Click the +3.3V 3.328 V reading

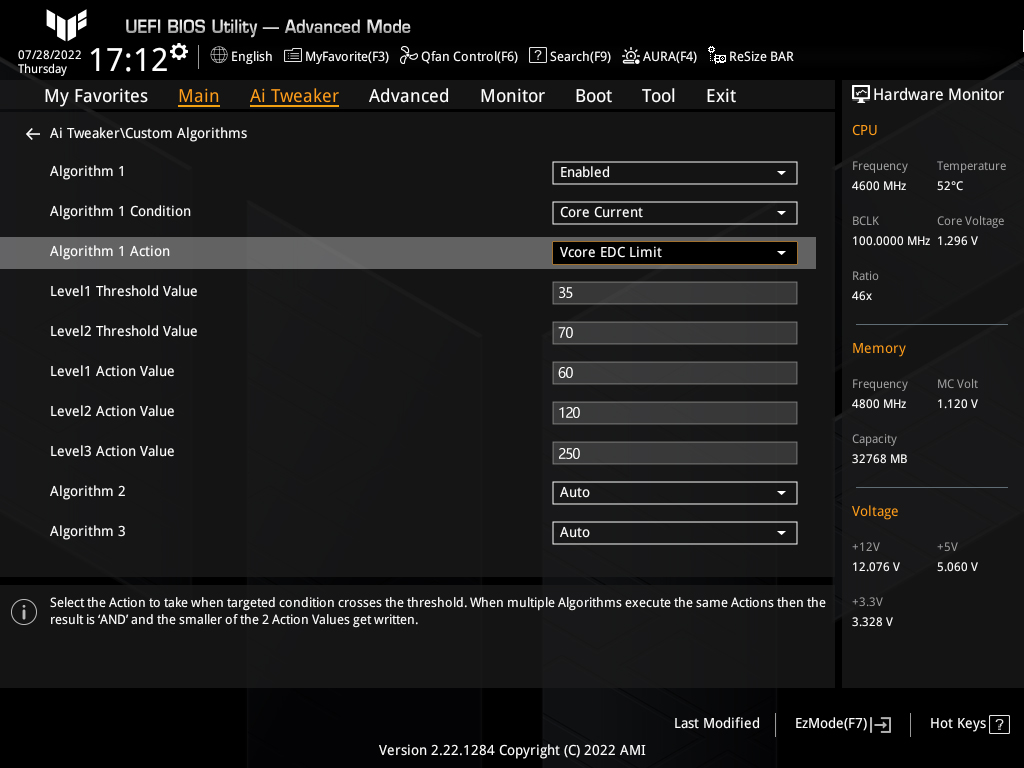tap(872, 622)
